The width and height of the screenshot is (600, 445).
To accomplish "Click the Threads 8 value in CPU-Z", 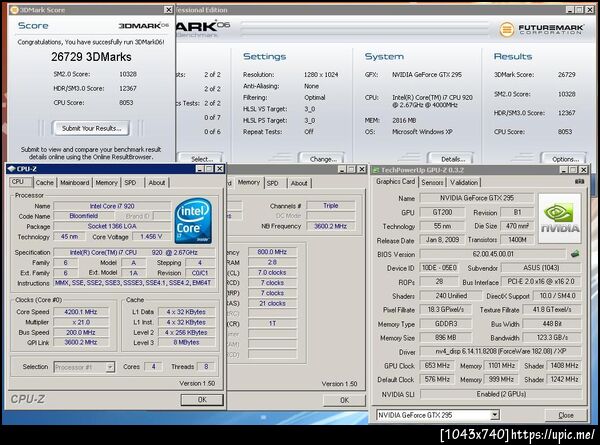I will pyautogui.click(x=206, y=367).
